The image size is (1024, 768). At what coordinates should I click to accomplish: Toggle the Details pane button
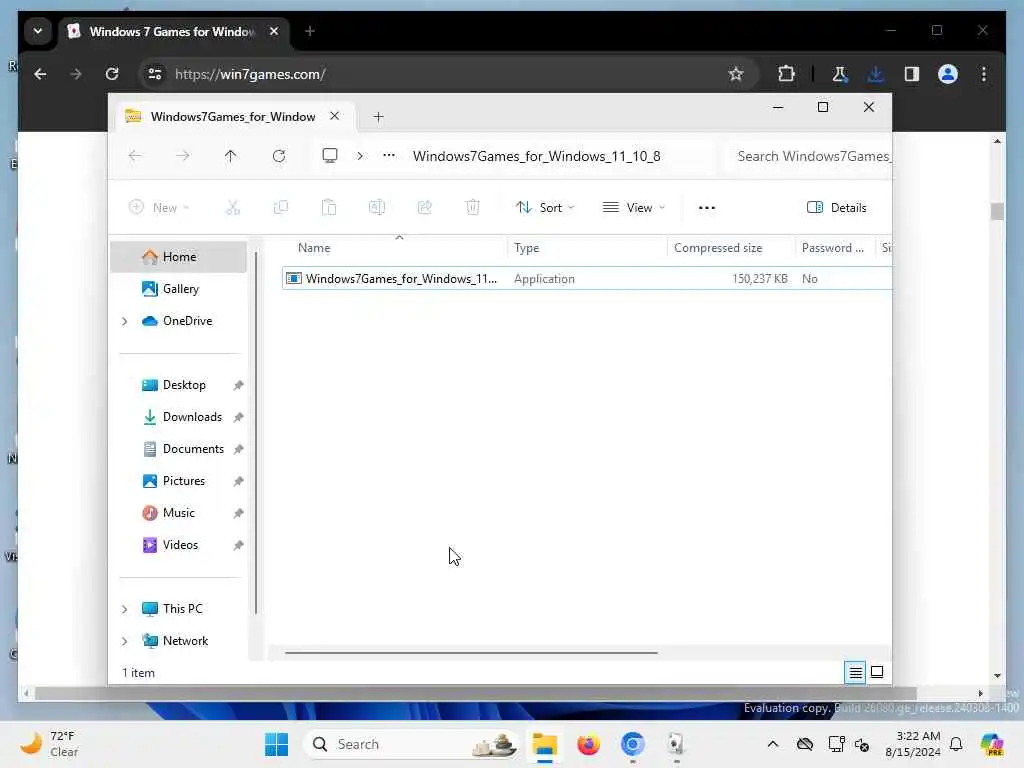click(x=837, y=208)
